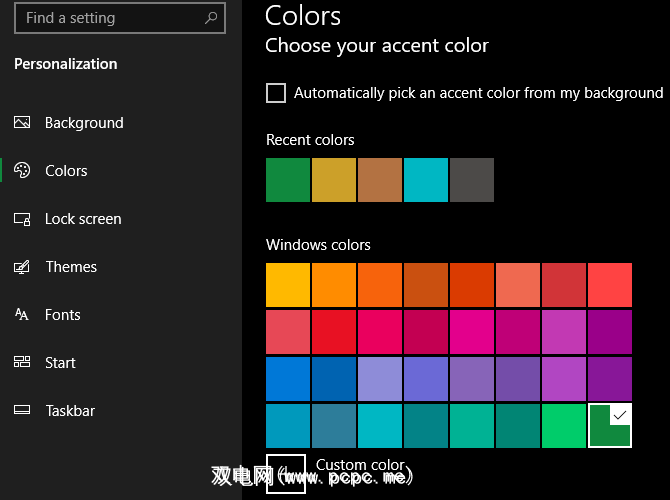Click the Background picture icon in sidebar

[x=22, y=123]
